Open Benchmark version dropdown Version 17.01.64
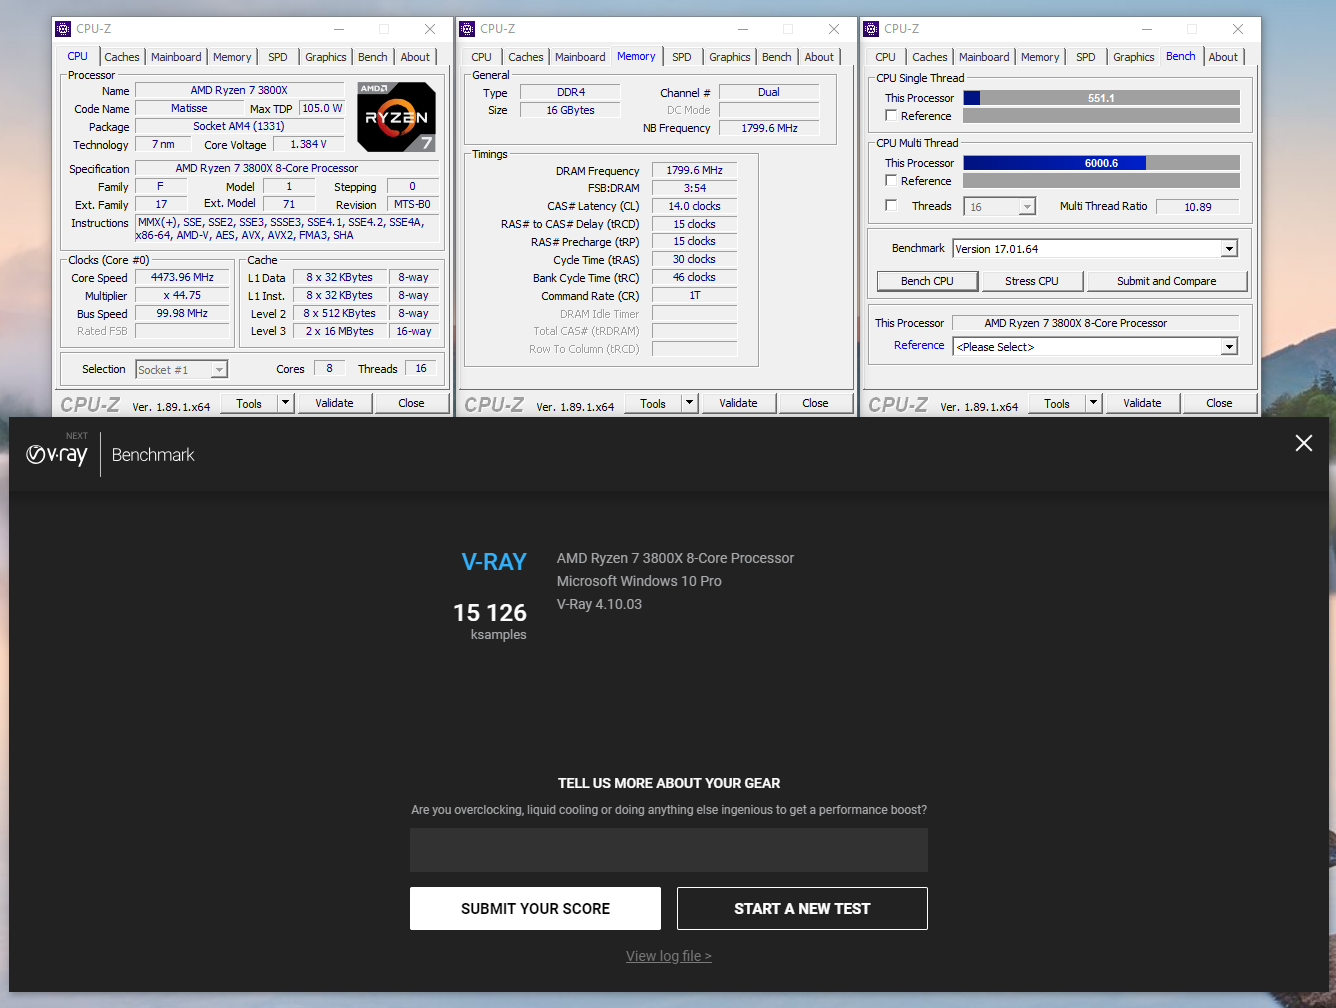This screenshot has height=1008, width=1336. [1229, 249]
